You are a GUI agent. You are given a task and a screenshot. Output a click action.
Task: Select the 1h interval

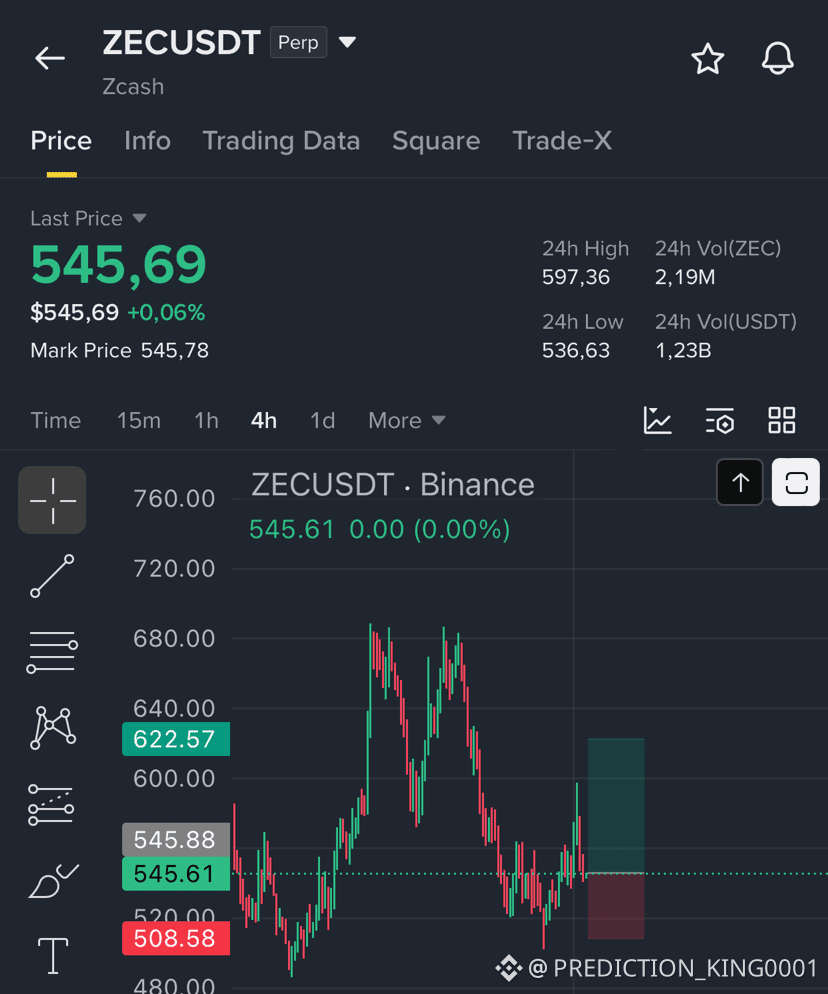[206, 420]
